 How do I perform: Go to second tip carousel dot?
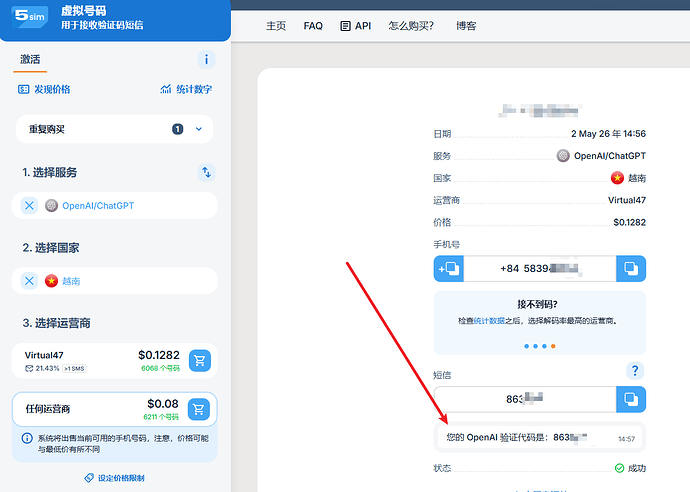click(x=535, y=346)
